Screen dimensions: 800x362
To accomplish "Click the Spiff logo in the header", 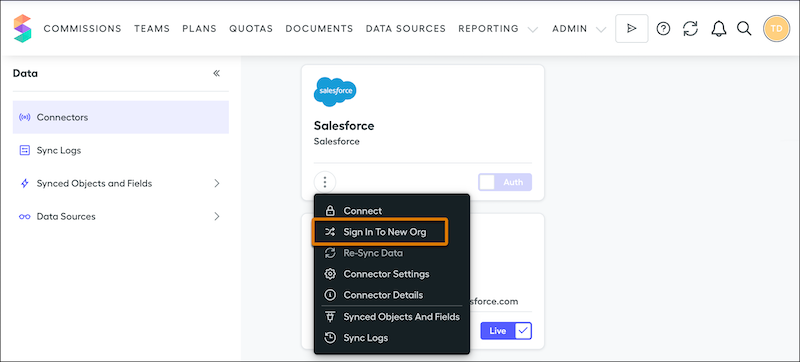I will [x=22, y=29].
